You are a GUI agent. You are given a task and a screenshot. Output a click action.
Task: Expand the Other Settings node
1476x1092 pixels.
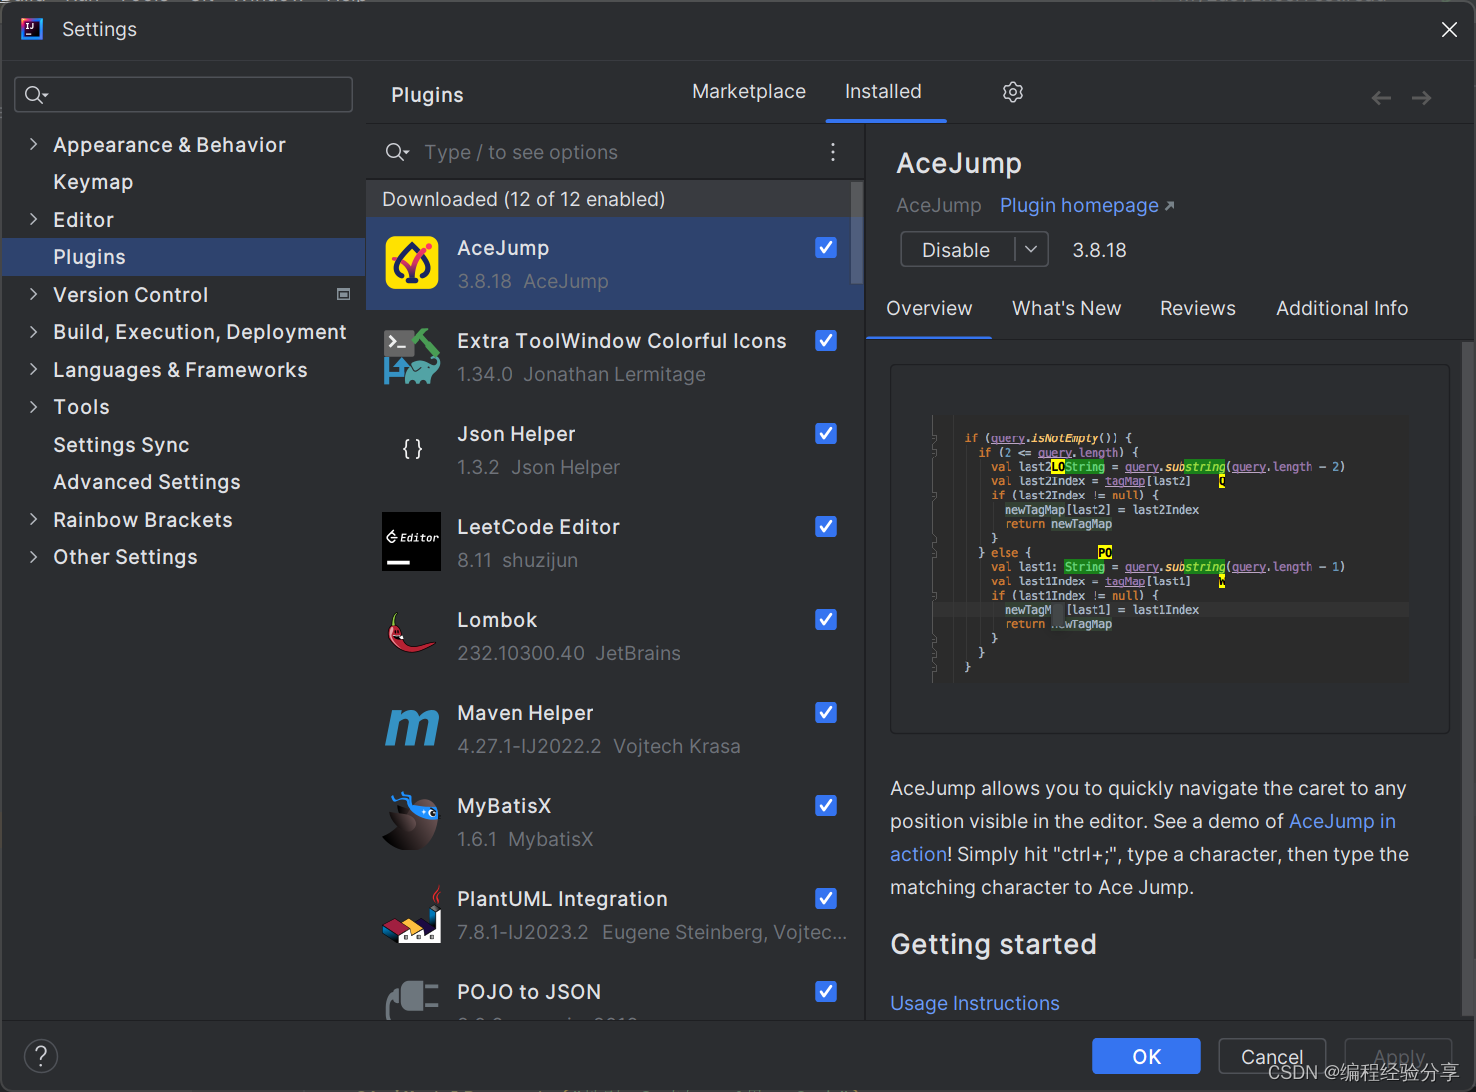point(33,556)
